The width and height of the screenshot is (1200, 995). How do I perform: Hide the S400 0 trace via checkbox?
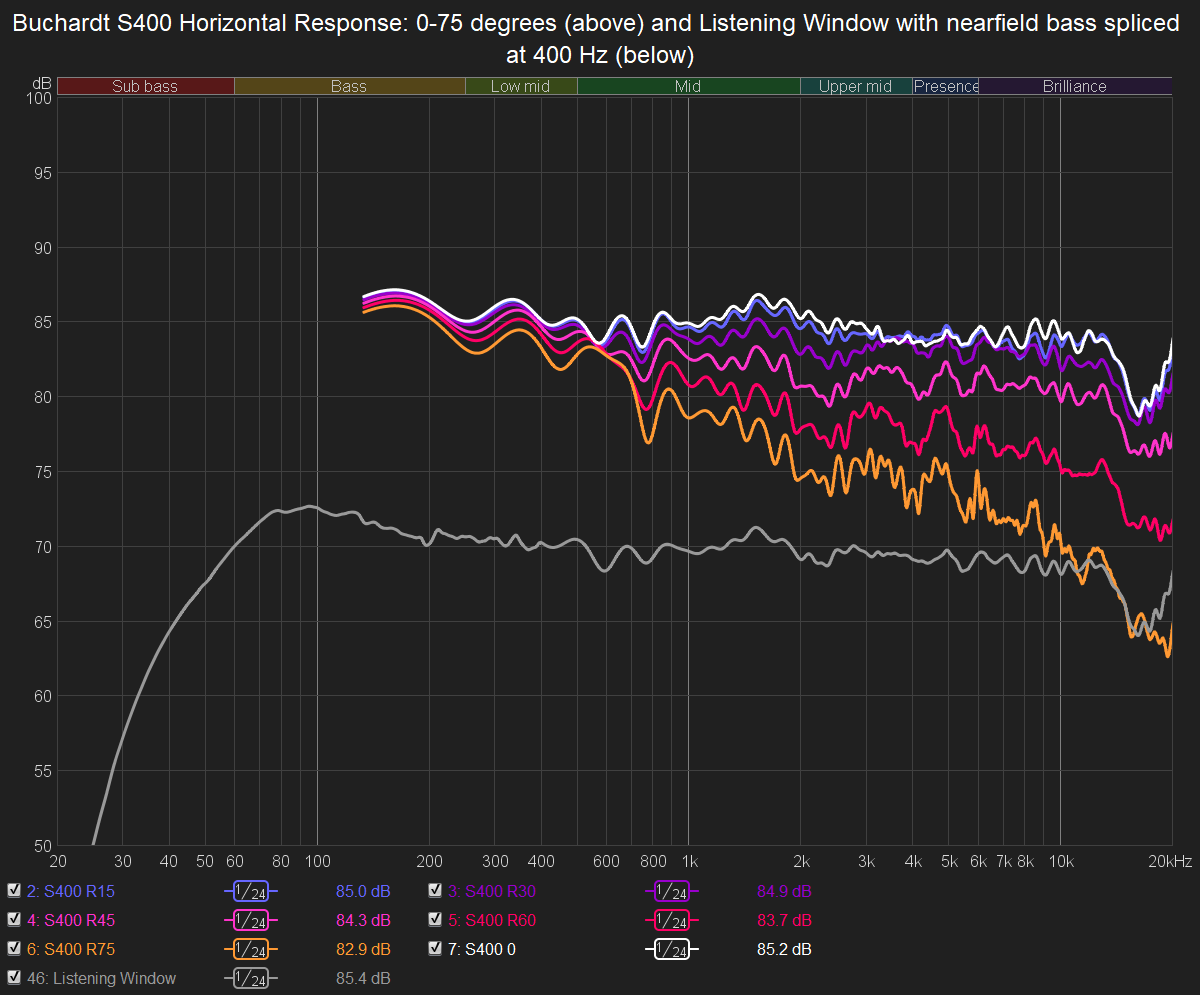click(x=434, y=948)
